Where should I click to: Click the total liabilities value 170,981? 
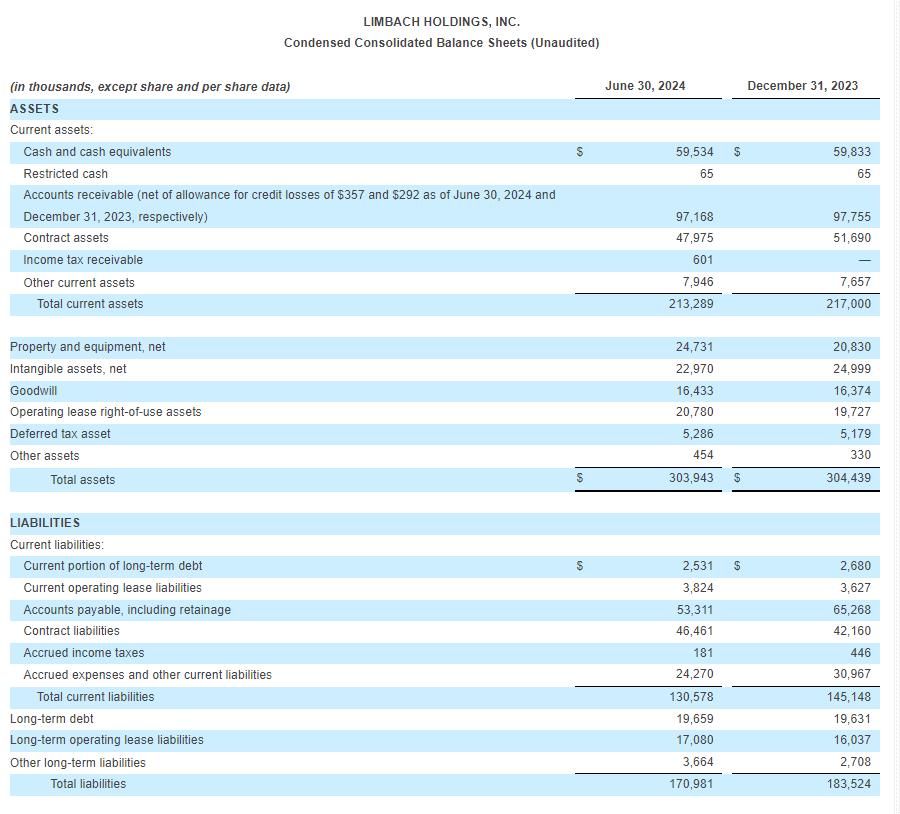point(691,784)
